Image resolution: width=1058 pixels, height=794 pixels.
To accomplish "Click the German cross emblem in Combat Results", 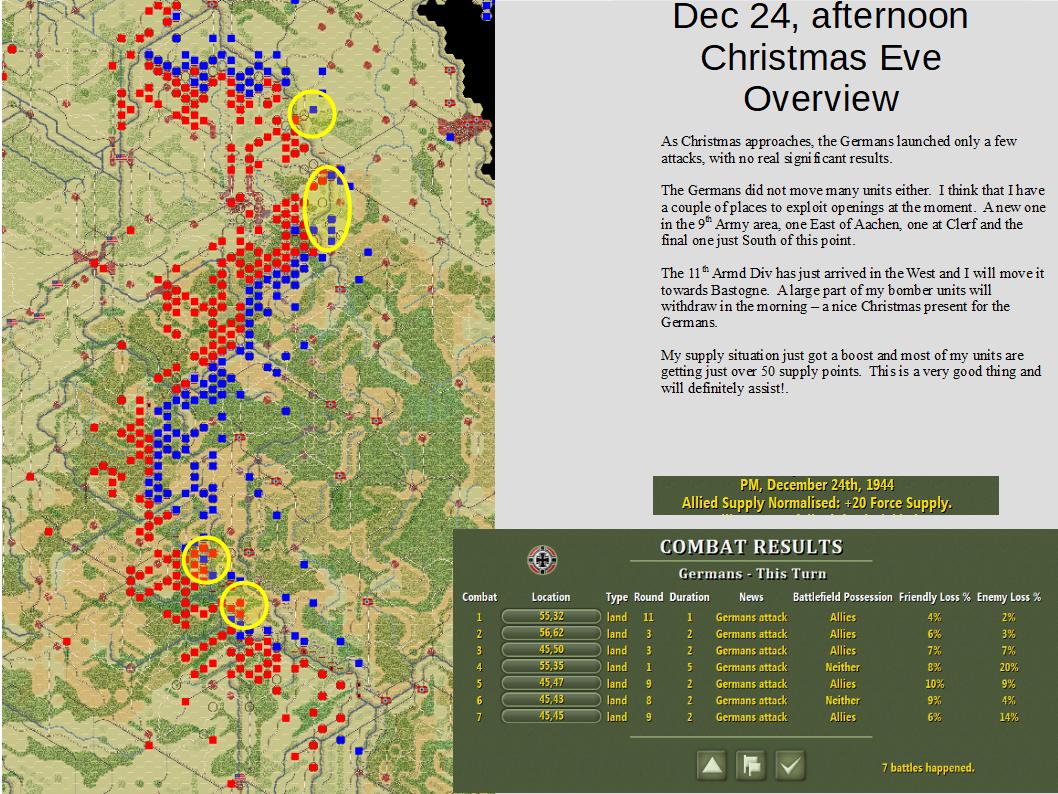I will pyautogui.click(x=542, y=560).
